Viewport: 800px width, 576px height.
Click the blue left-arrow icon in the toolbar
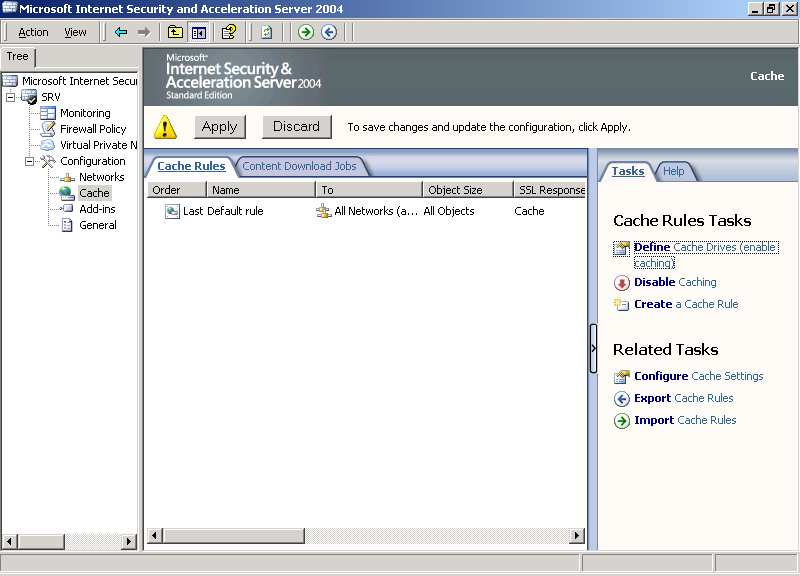coord(329,32)
